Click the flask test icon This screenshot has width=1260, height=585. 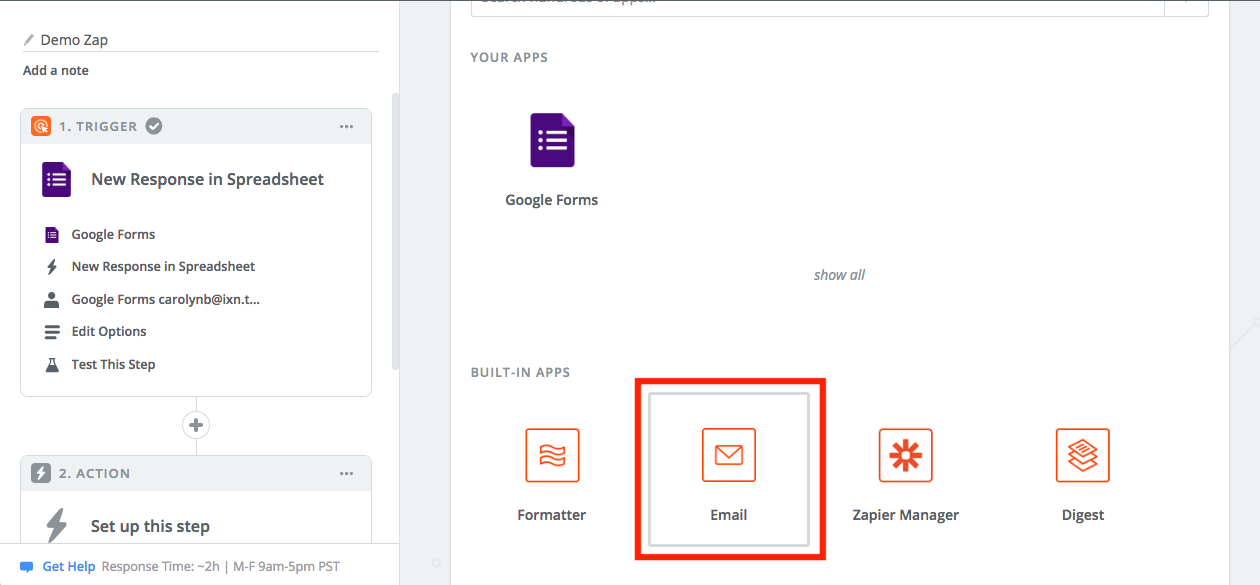pyautogui.click(x=52, y=364)
